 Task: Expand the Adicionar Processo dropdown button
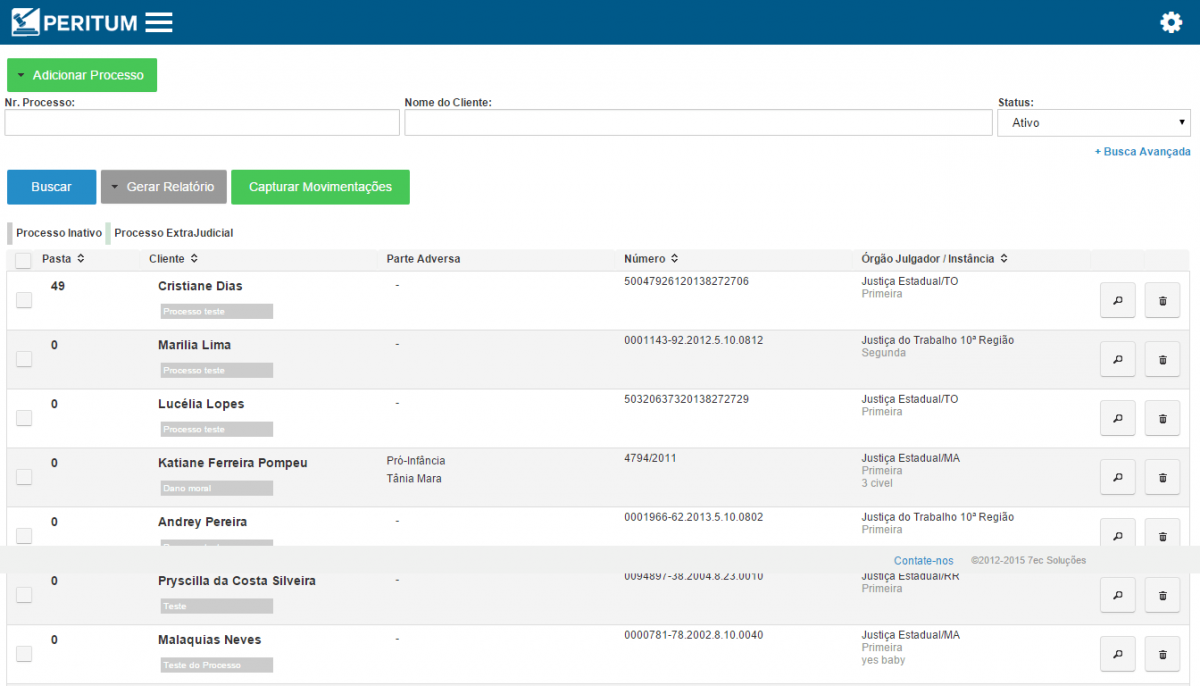(x=82, y=75)
